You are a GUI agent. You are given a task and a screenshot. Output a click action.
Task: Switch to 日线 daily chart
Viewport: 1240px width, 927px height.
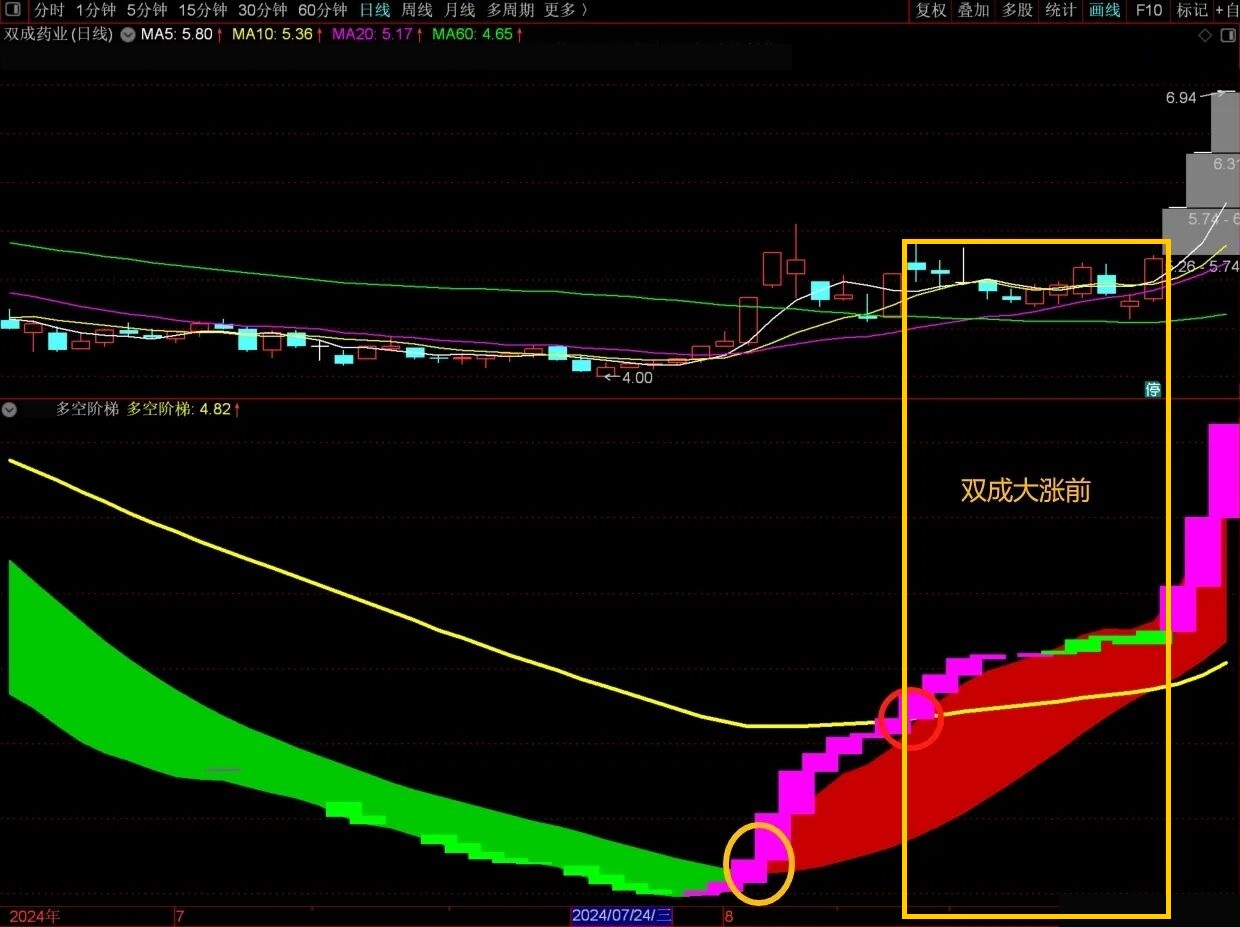click(375, 10)
